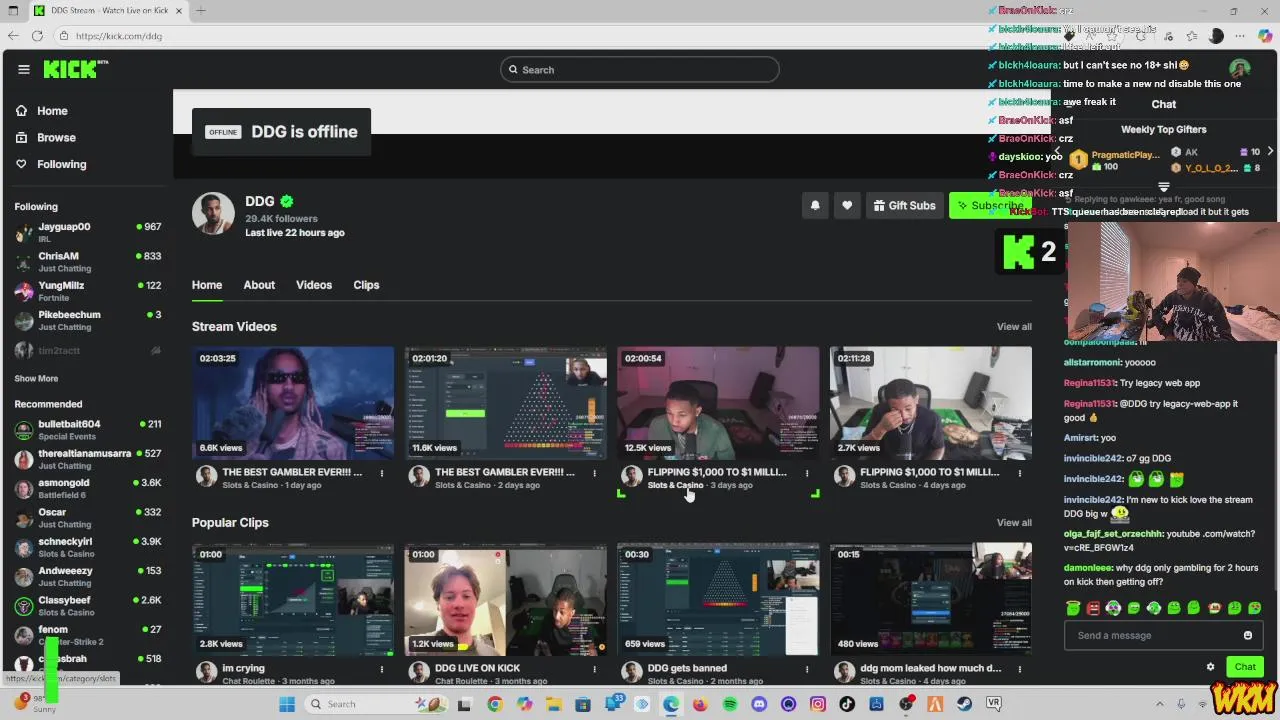Open three-dot menu on 02:03:25 video
Viewport: 1280px width, 720px height.
[382, 473]
